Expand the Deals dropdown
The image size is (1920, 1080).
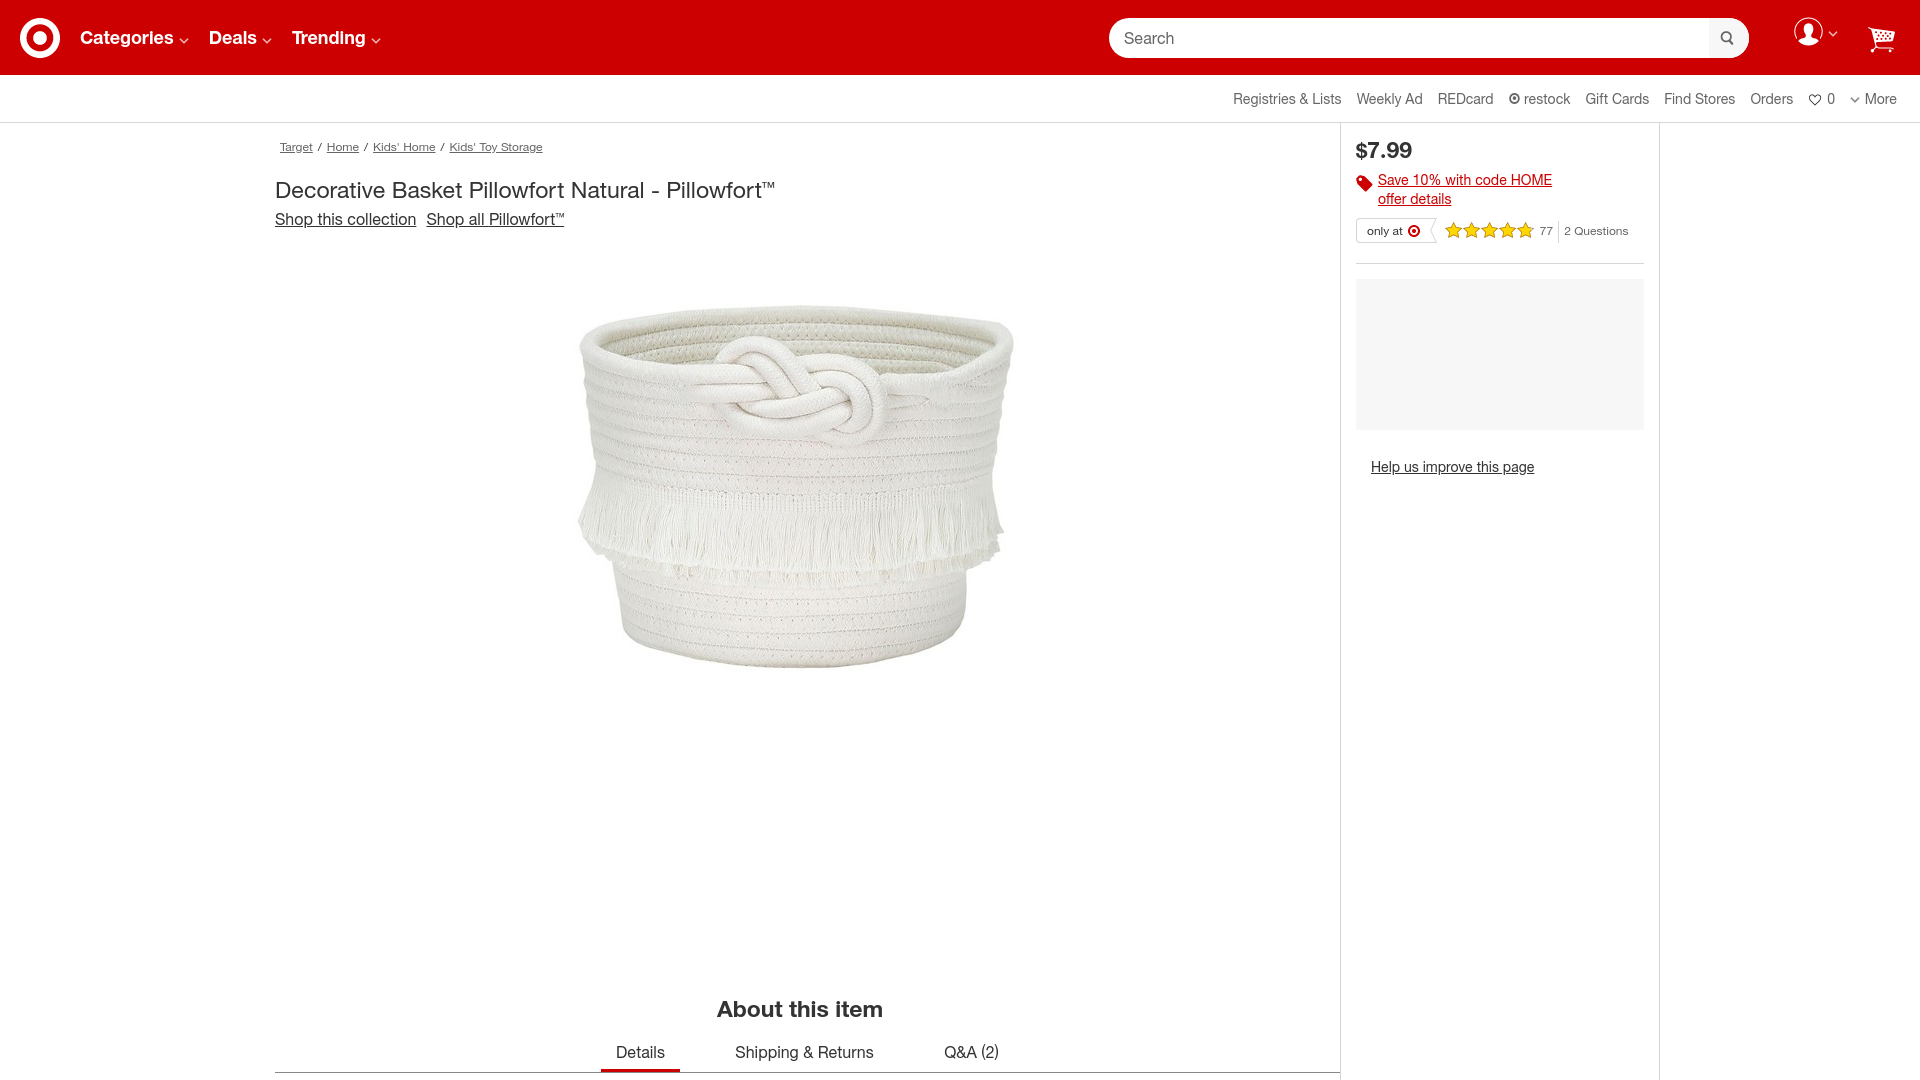pyautogui.click(x=240, y=38)
